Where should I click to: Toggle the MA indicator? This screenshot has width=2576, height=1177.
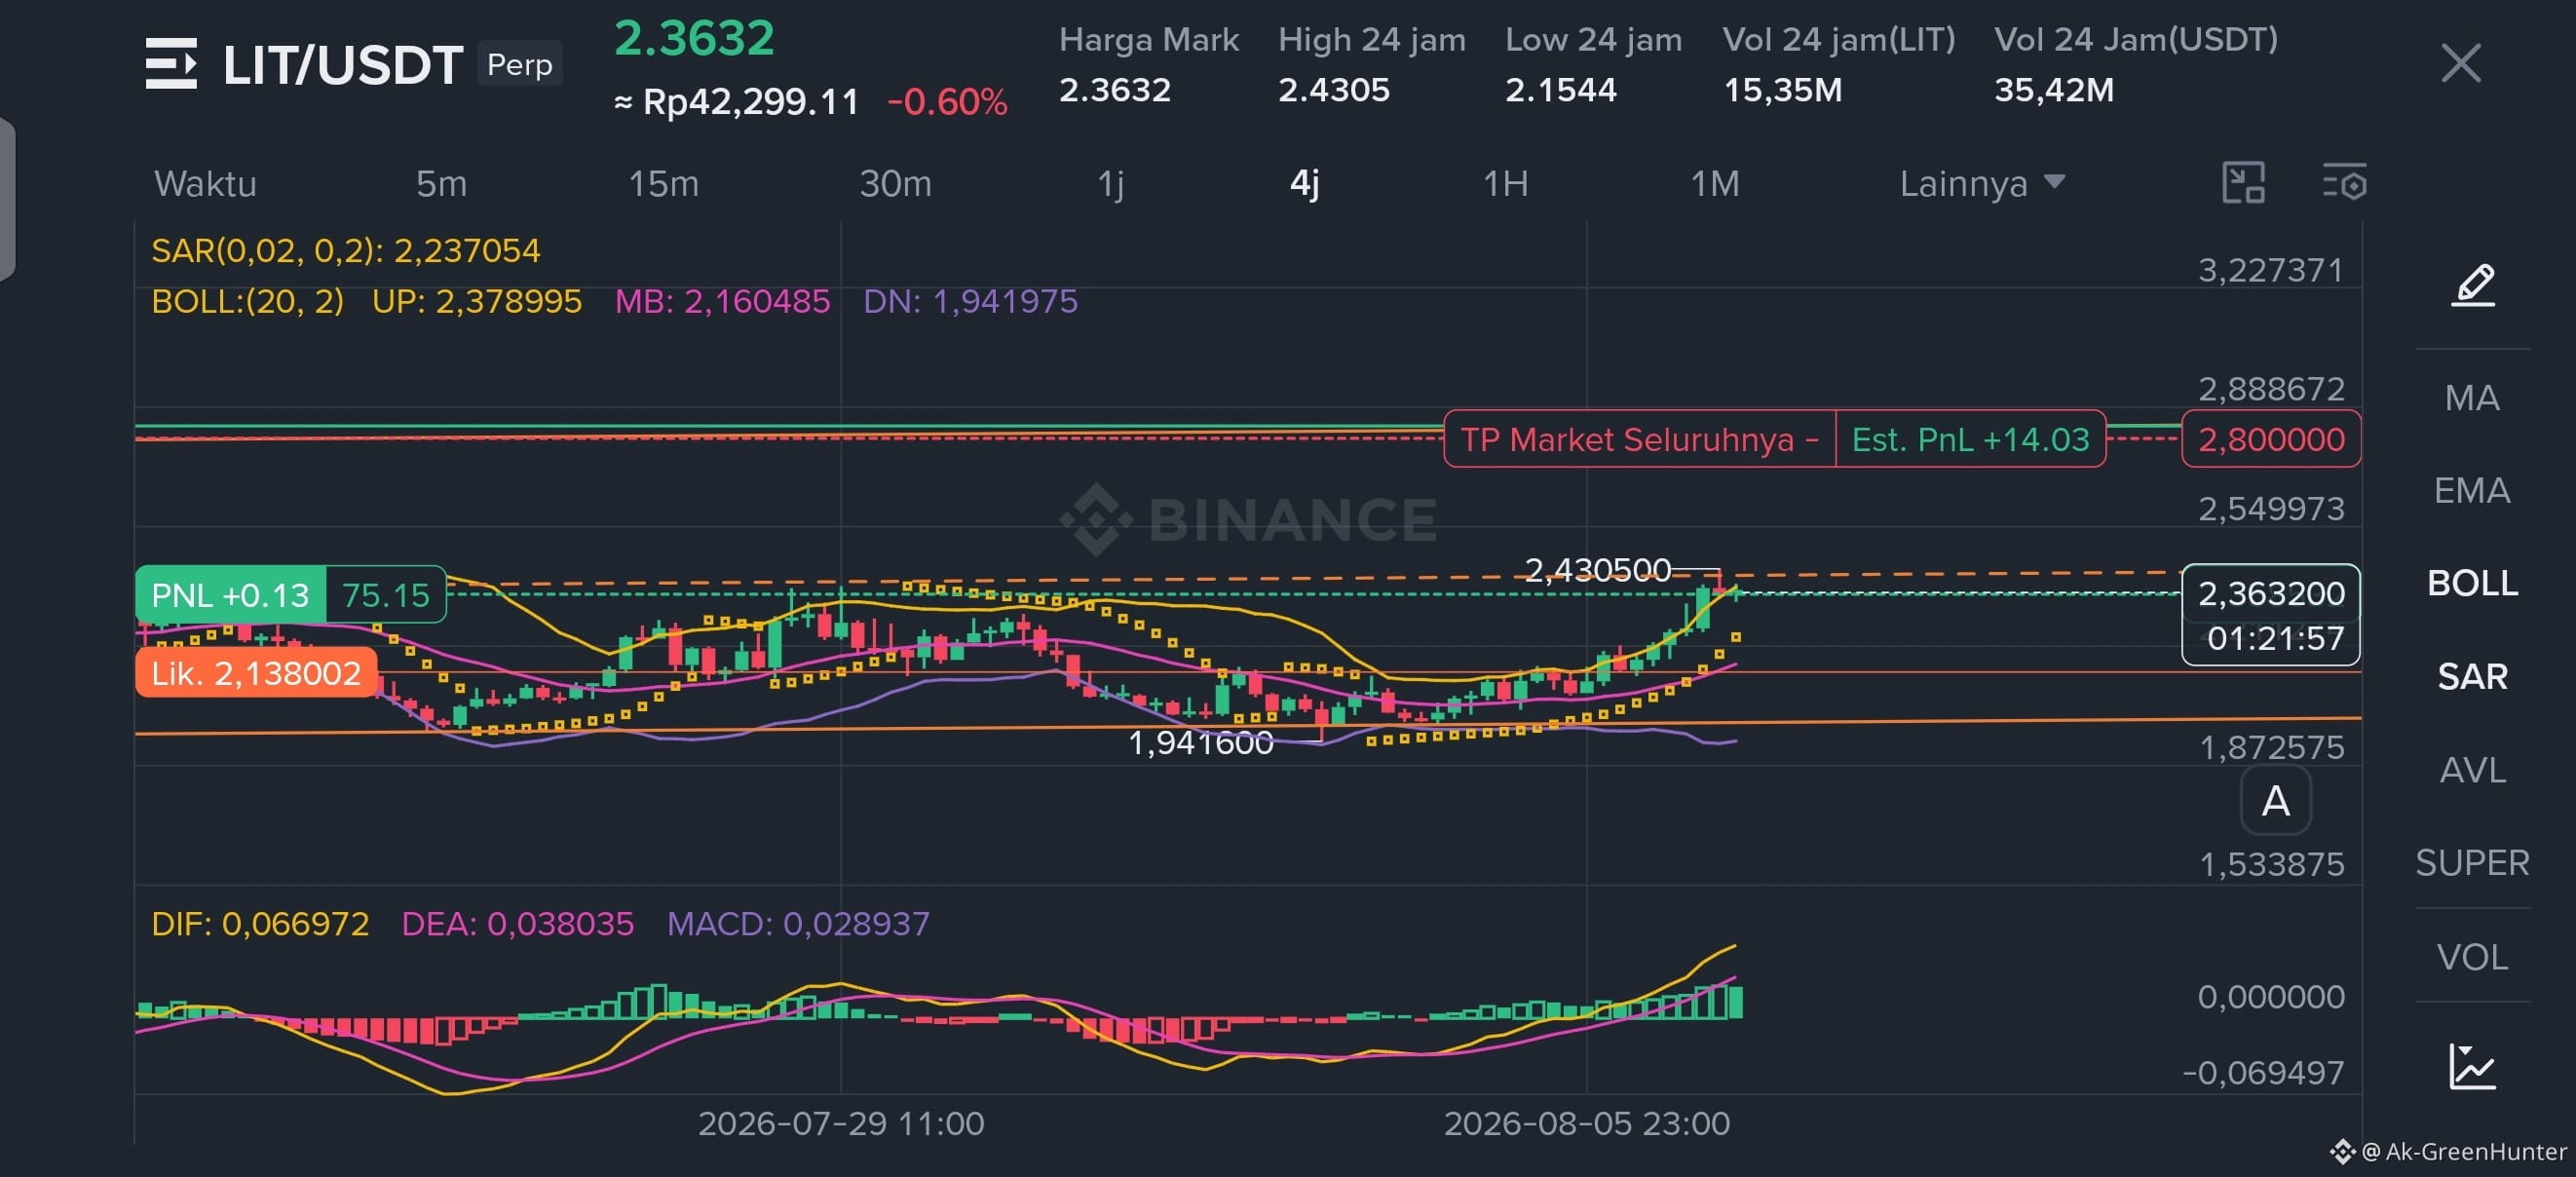(2472, 398)
